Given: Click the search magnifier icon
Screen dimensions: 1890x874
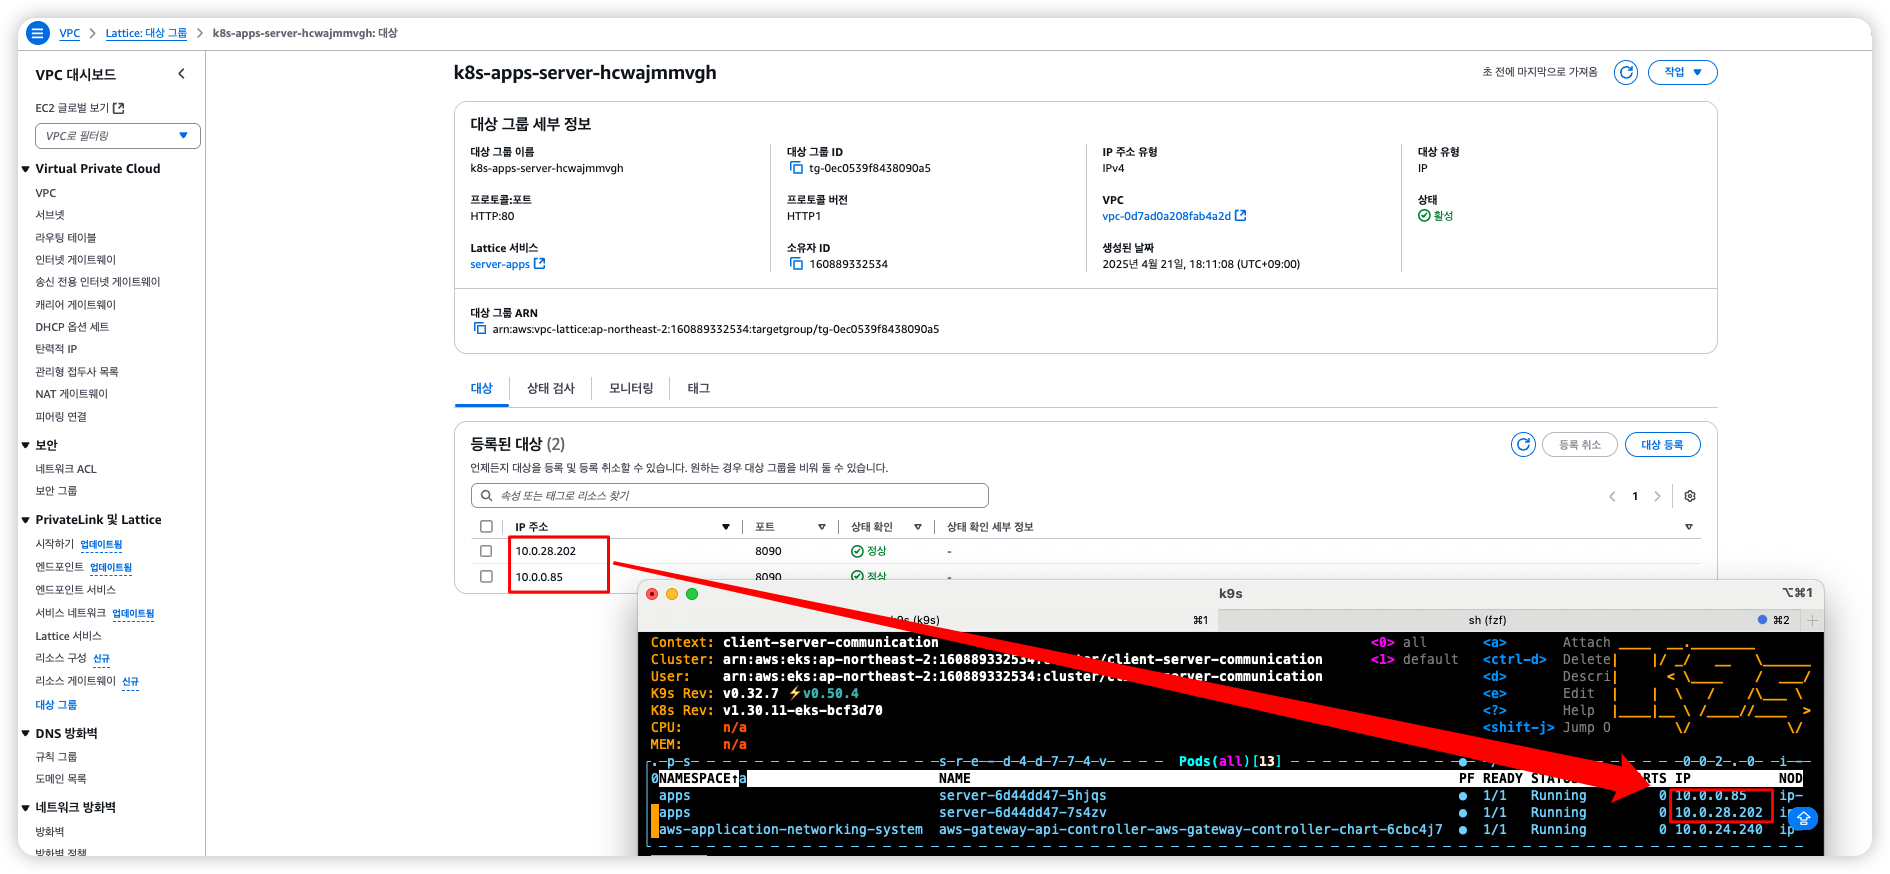Looking at the screenshot, I should tap(486, 496).
